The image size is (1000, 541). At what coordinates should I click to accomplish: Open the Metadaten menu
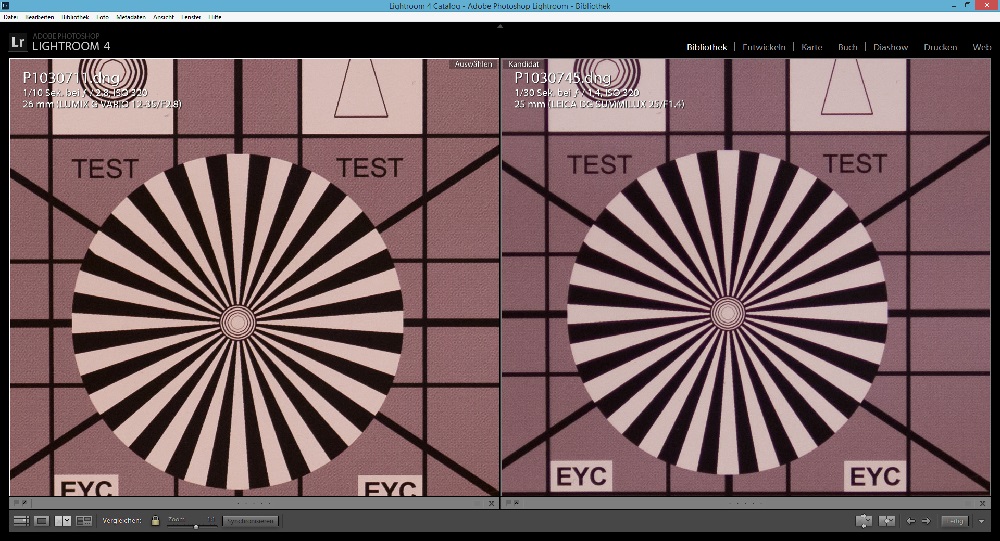point(131,17)
